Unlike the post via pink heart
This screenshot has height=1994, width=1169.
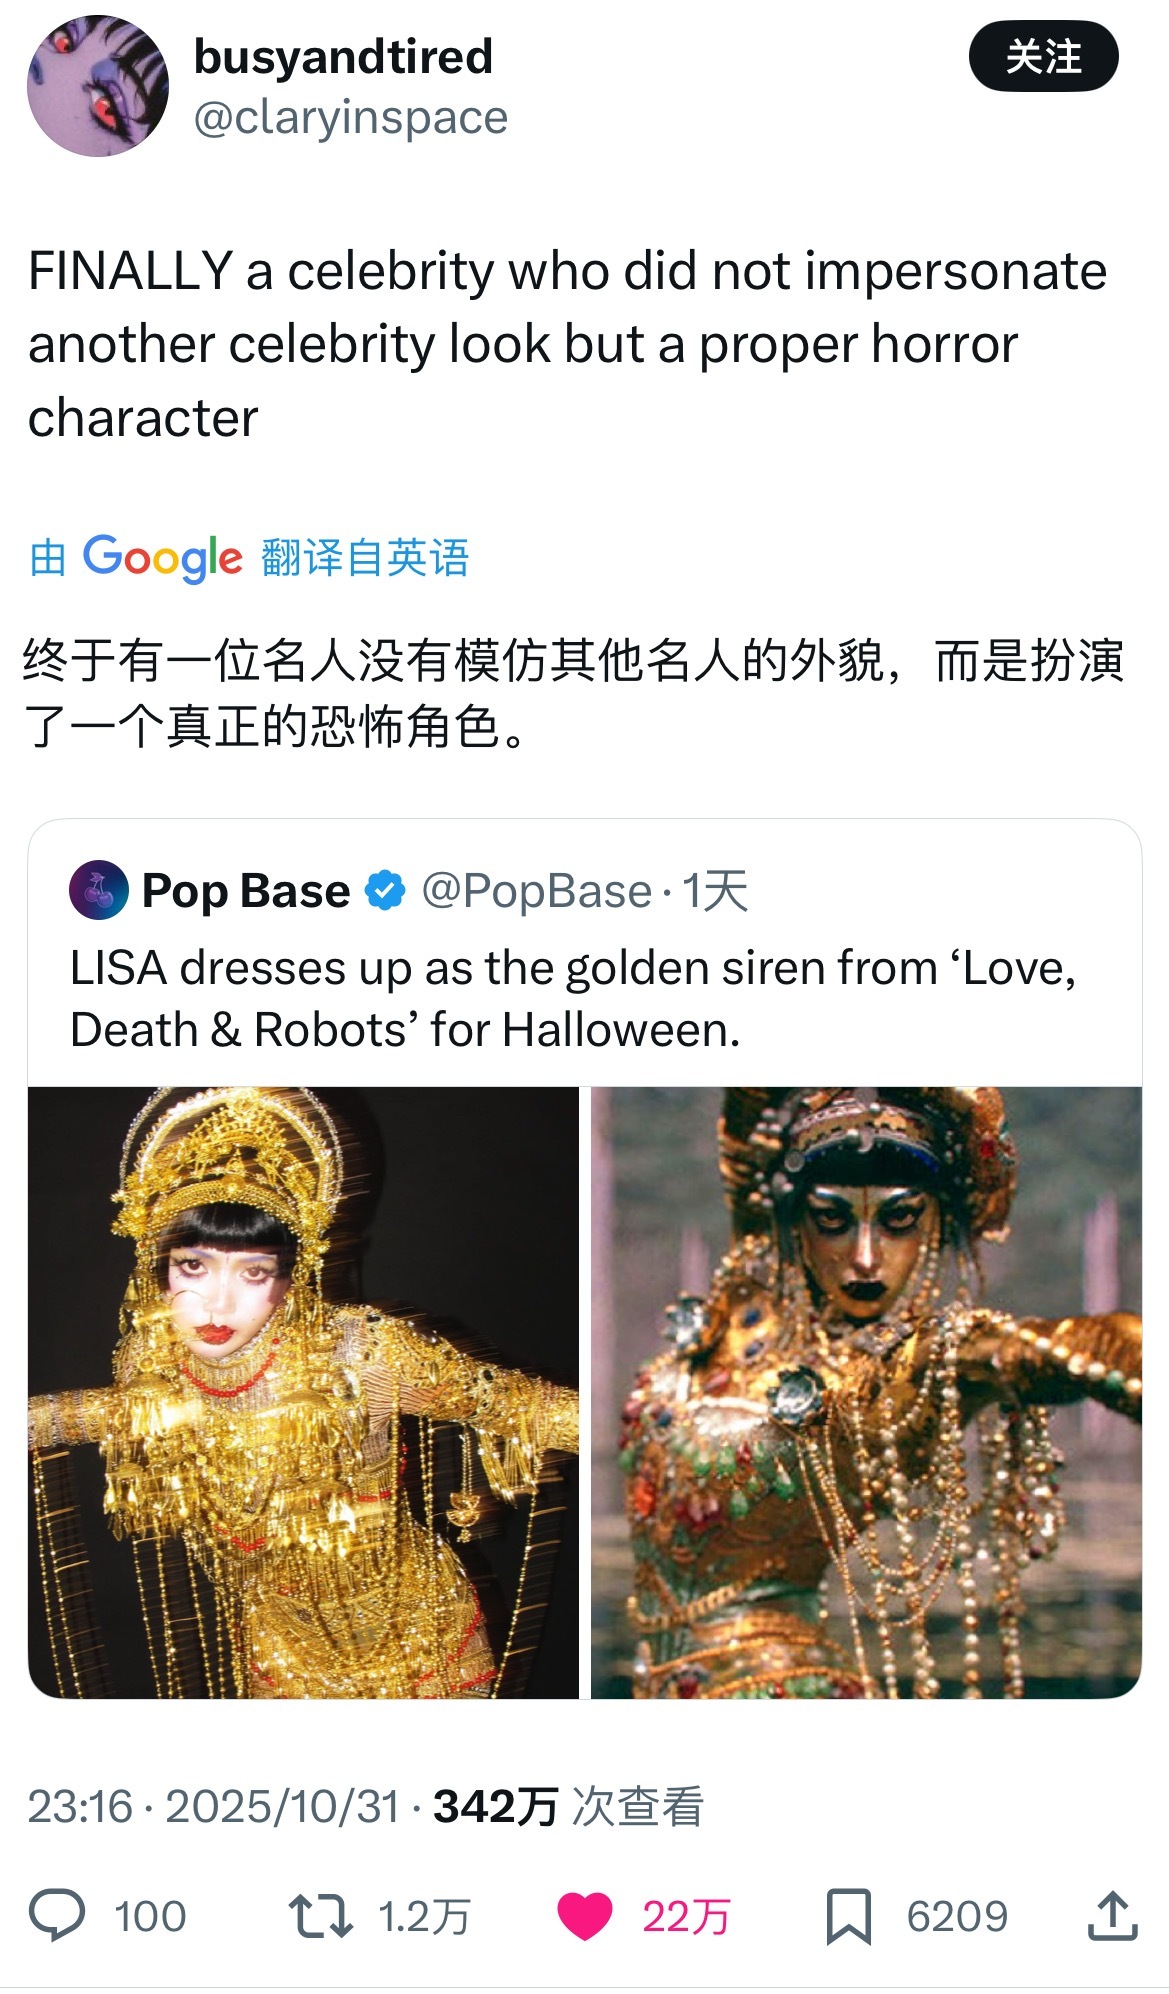[584, 1916]
